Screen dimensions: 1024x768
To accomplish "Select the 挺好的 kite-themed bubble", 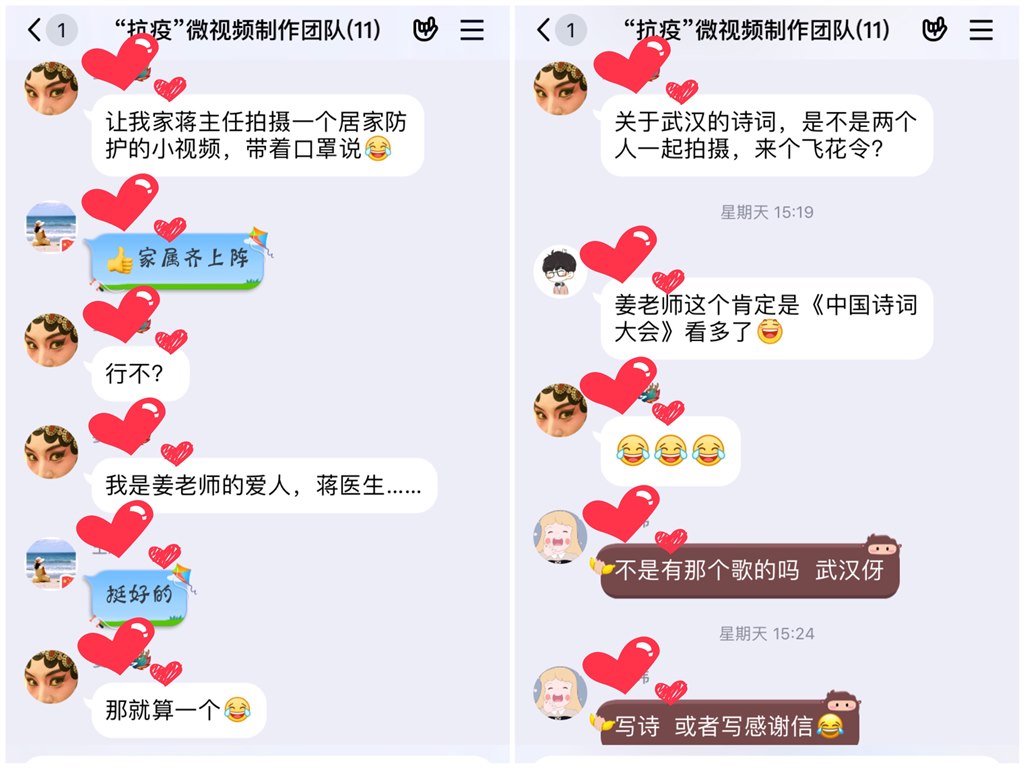I will point(139,596).
